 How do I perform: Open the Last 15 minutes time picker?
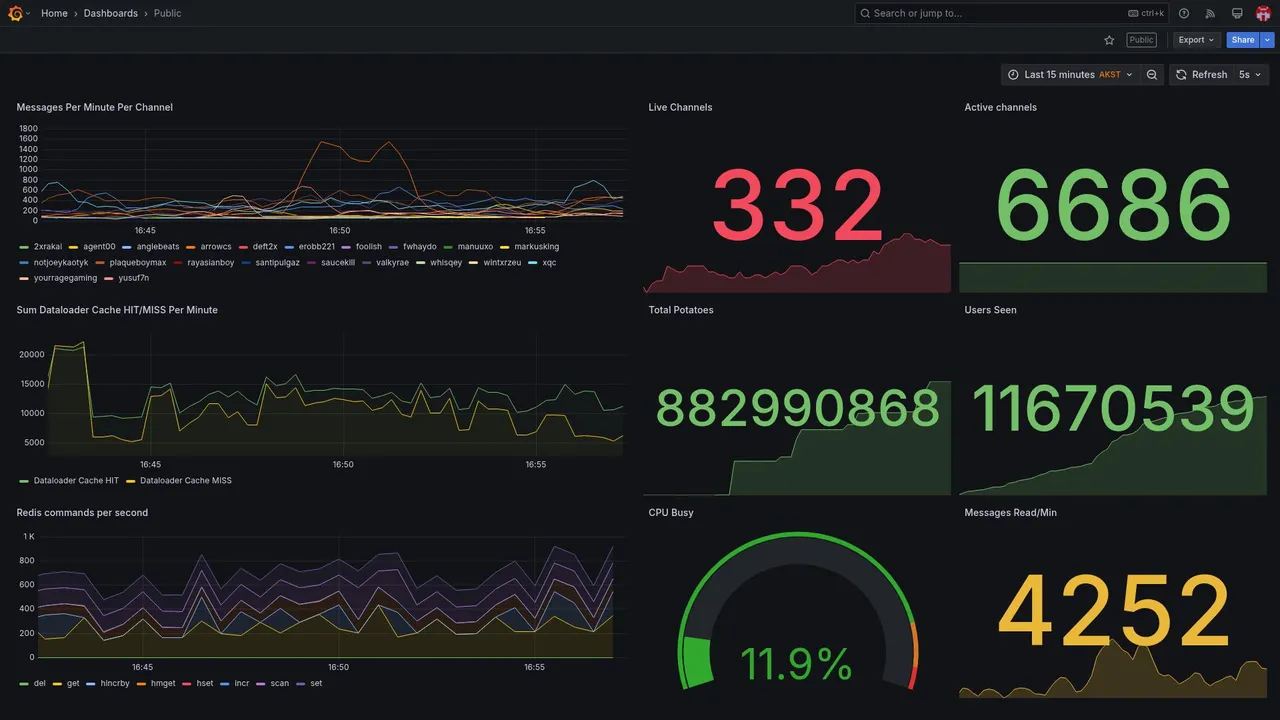point(1070,75)
